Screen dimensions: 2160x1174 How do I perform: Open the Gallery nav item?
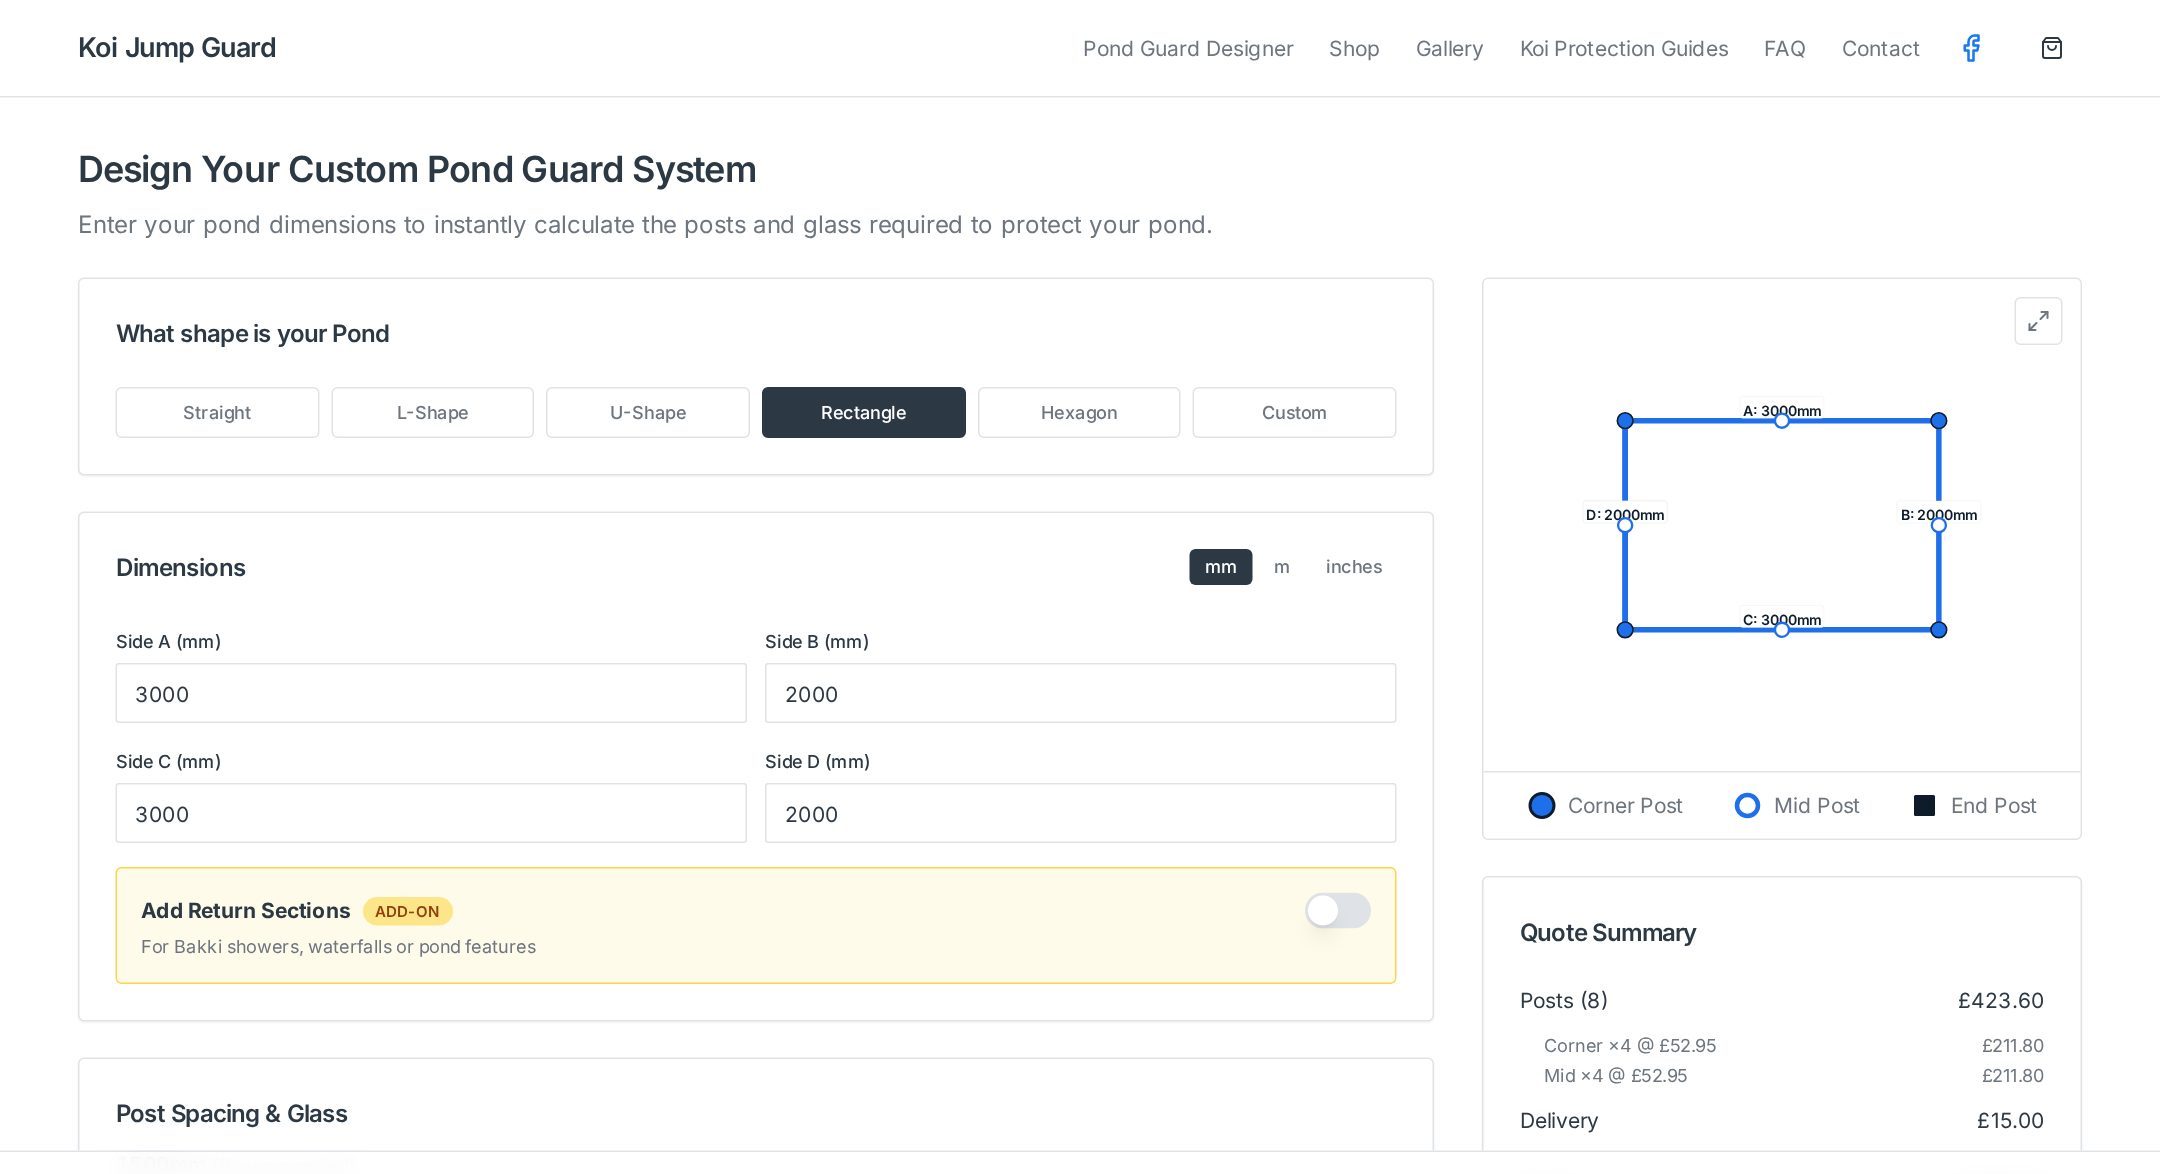1449,48
